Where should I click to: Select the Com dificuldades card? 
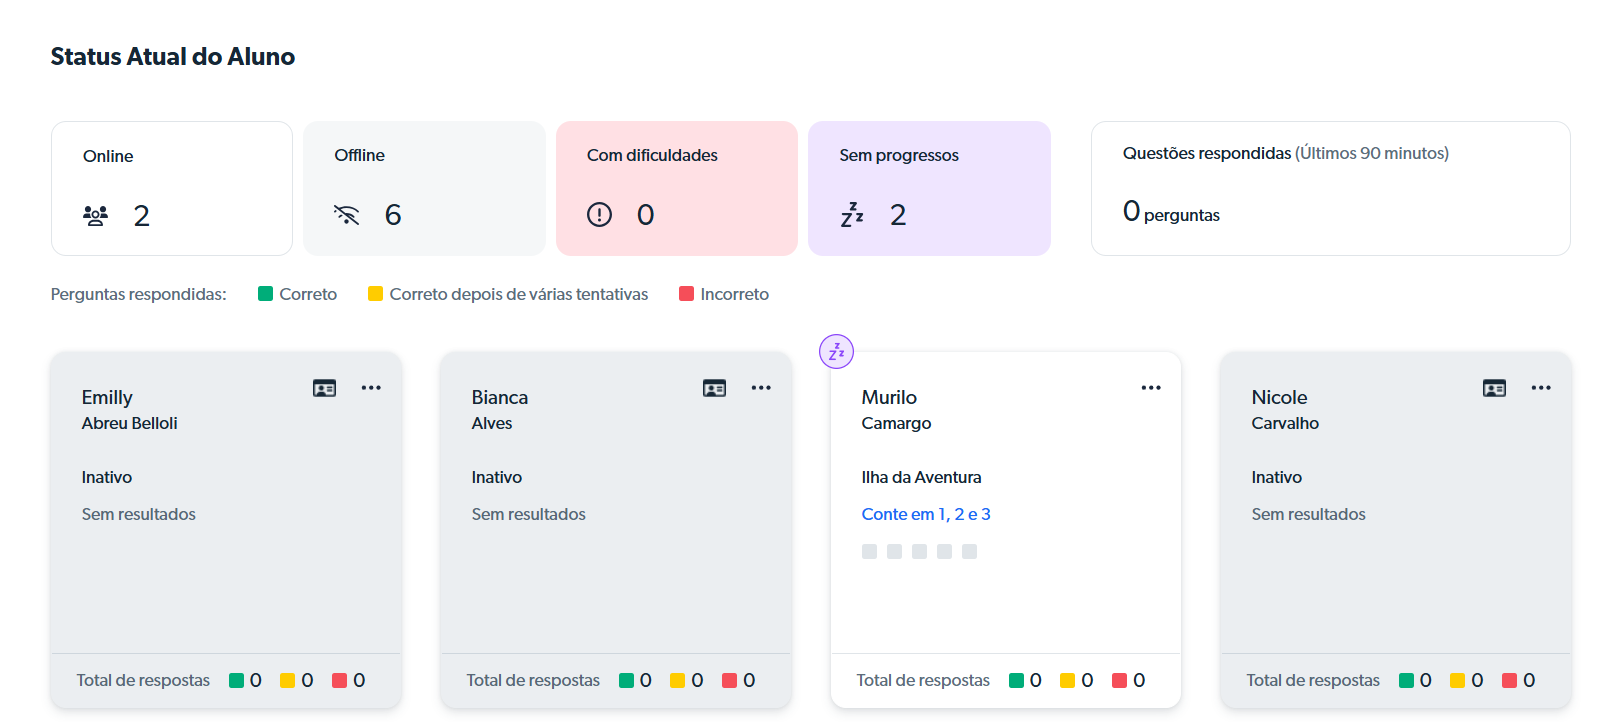[676, 188]
